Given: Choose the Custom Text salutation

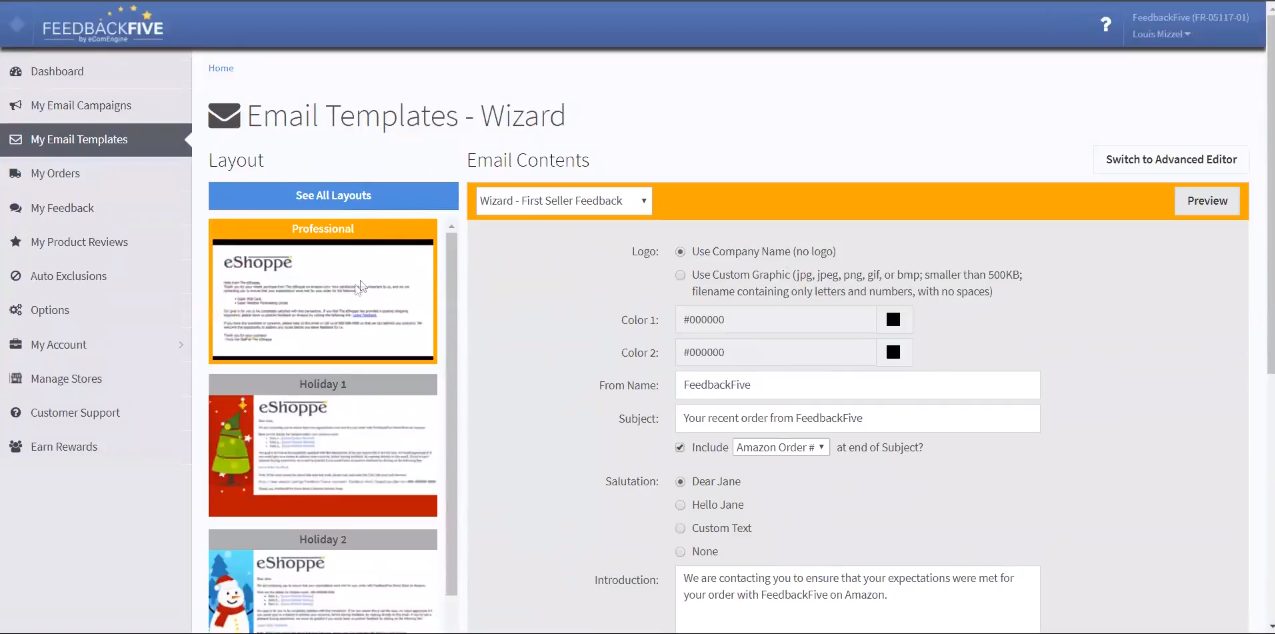Looking at the screenshot, I should [681, 528].
